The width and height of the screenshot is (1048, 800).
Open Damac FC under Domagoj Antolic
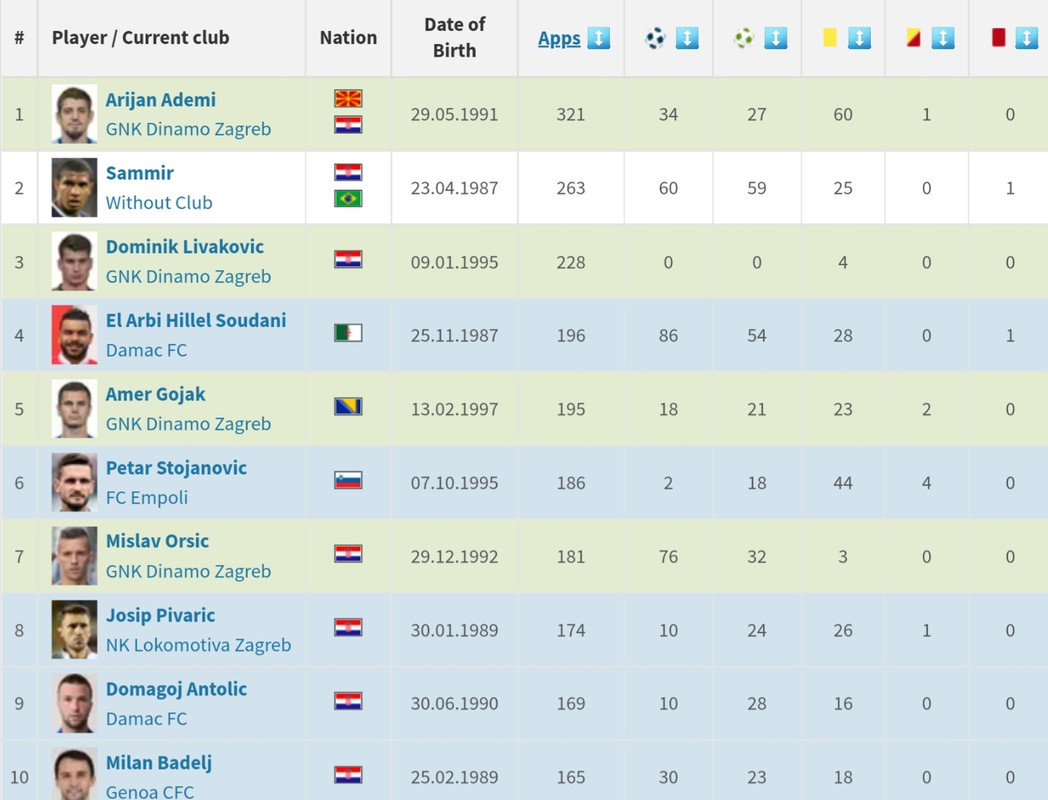(x=146, y=718)
